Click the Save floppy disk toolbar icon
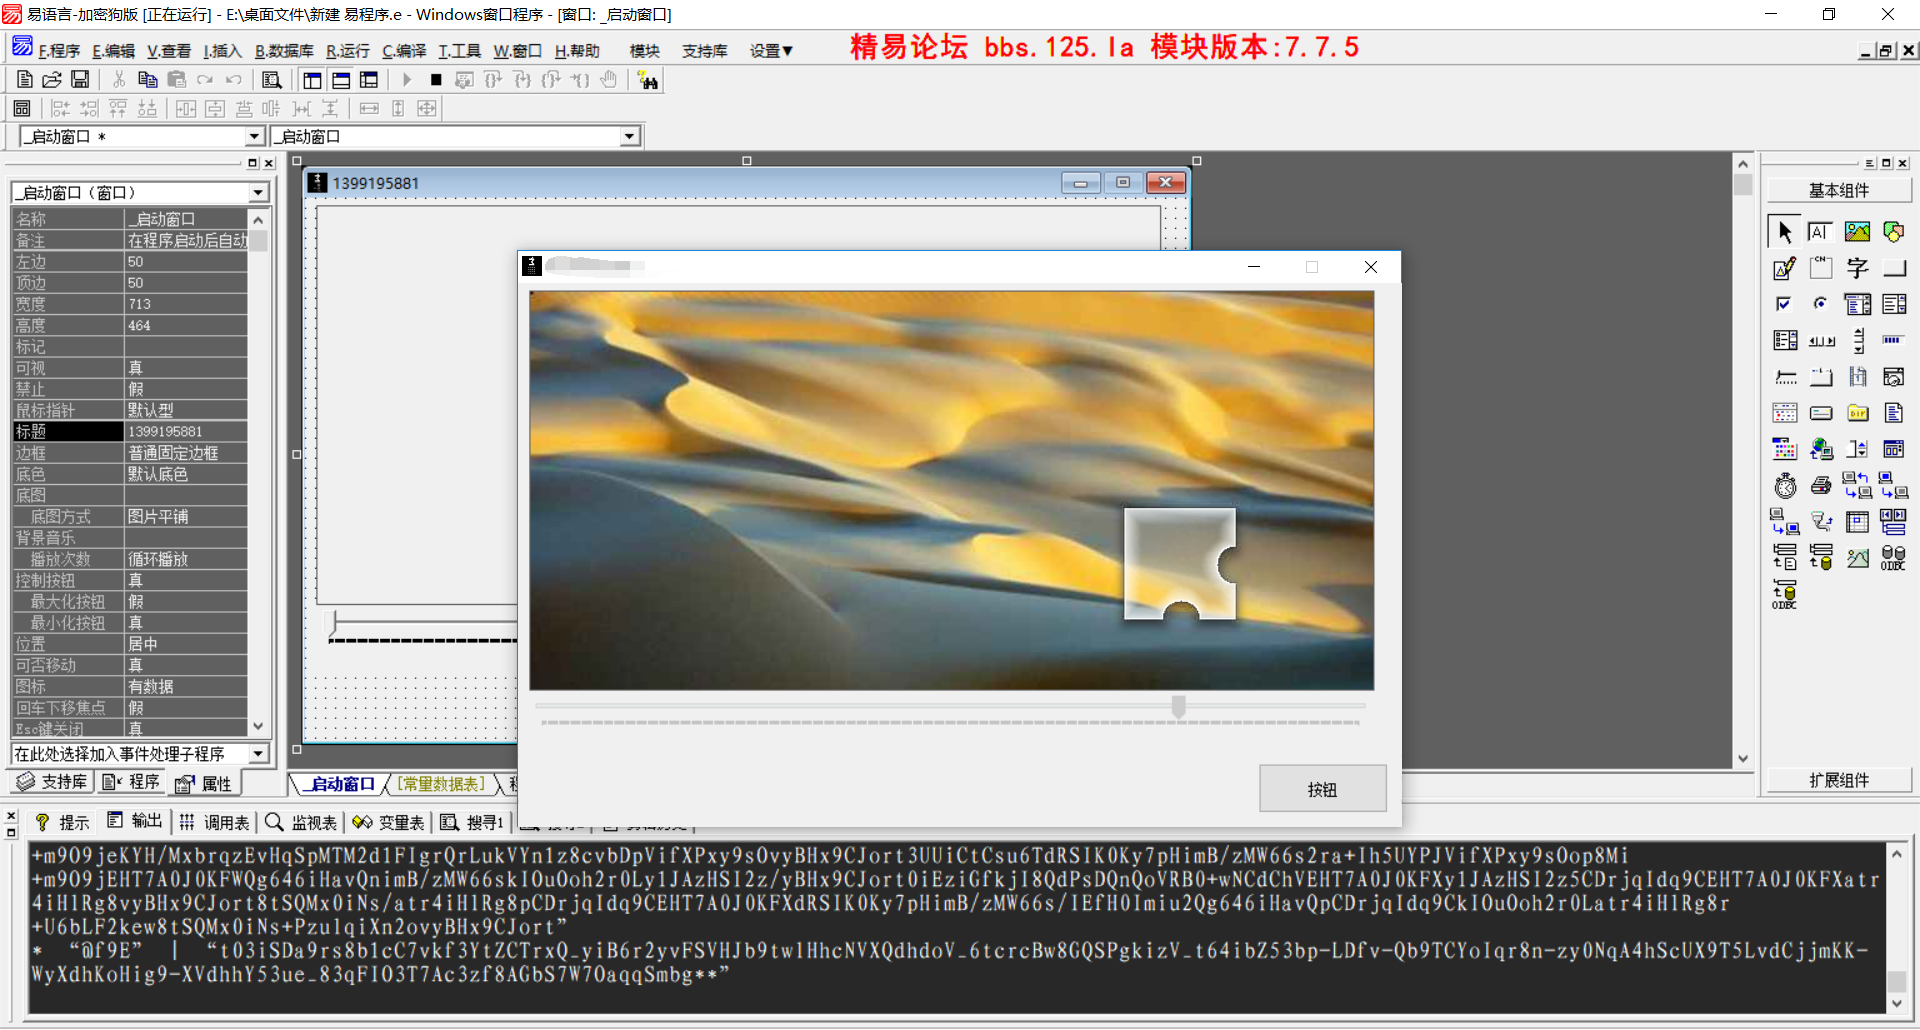 (80, 80)
